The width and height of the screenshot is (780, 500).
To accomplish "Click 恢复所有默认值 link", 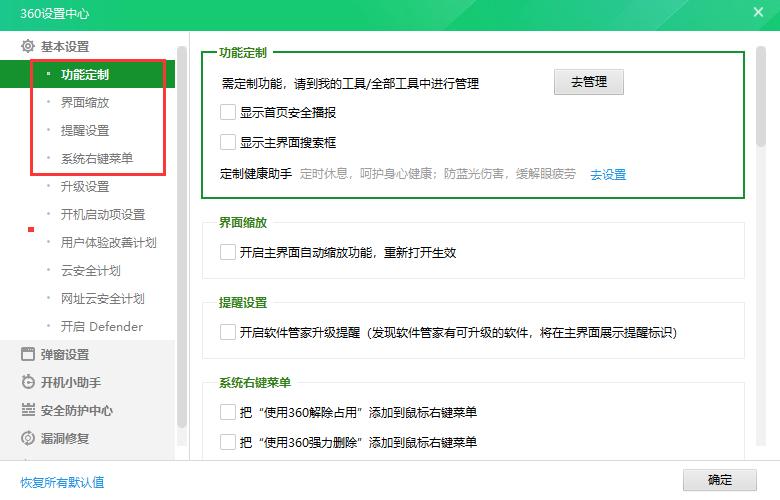I will point(62,482).
